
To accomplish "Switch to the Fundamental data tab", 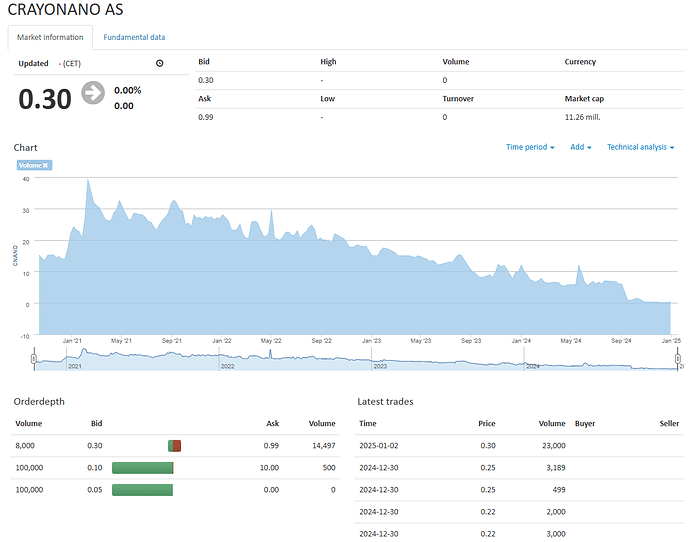I will coord(134,37).
